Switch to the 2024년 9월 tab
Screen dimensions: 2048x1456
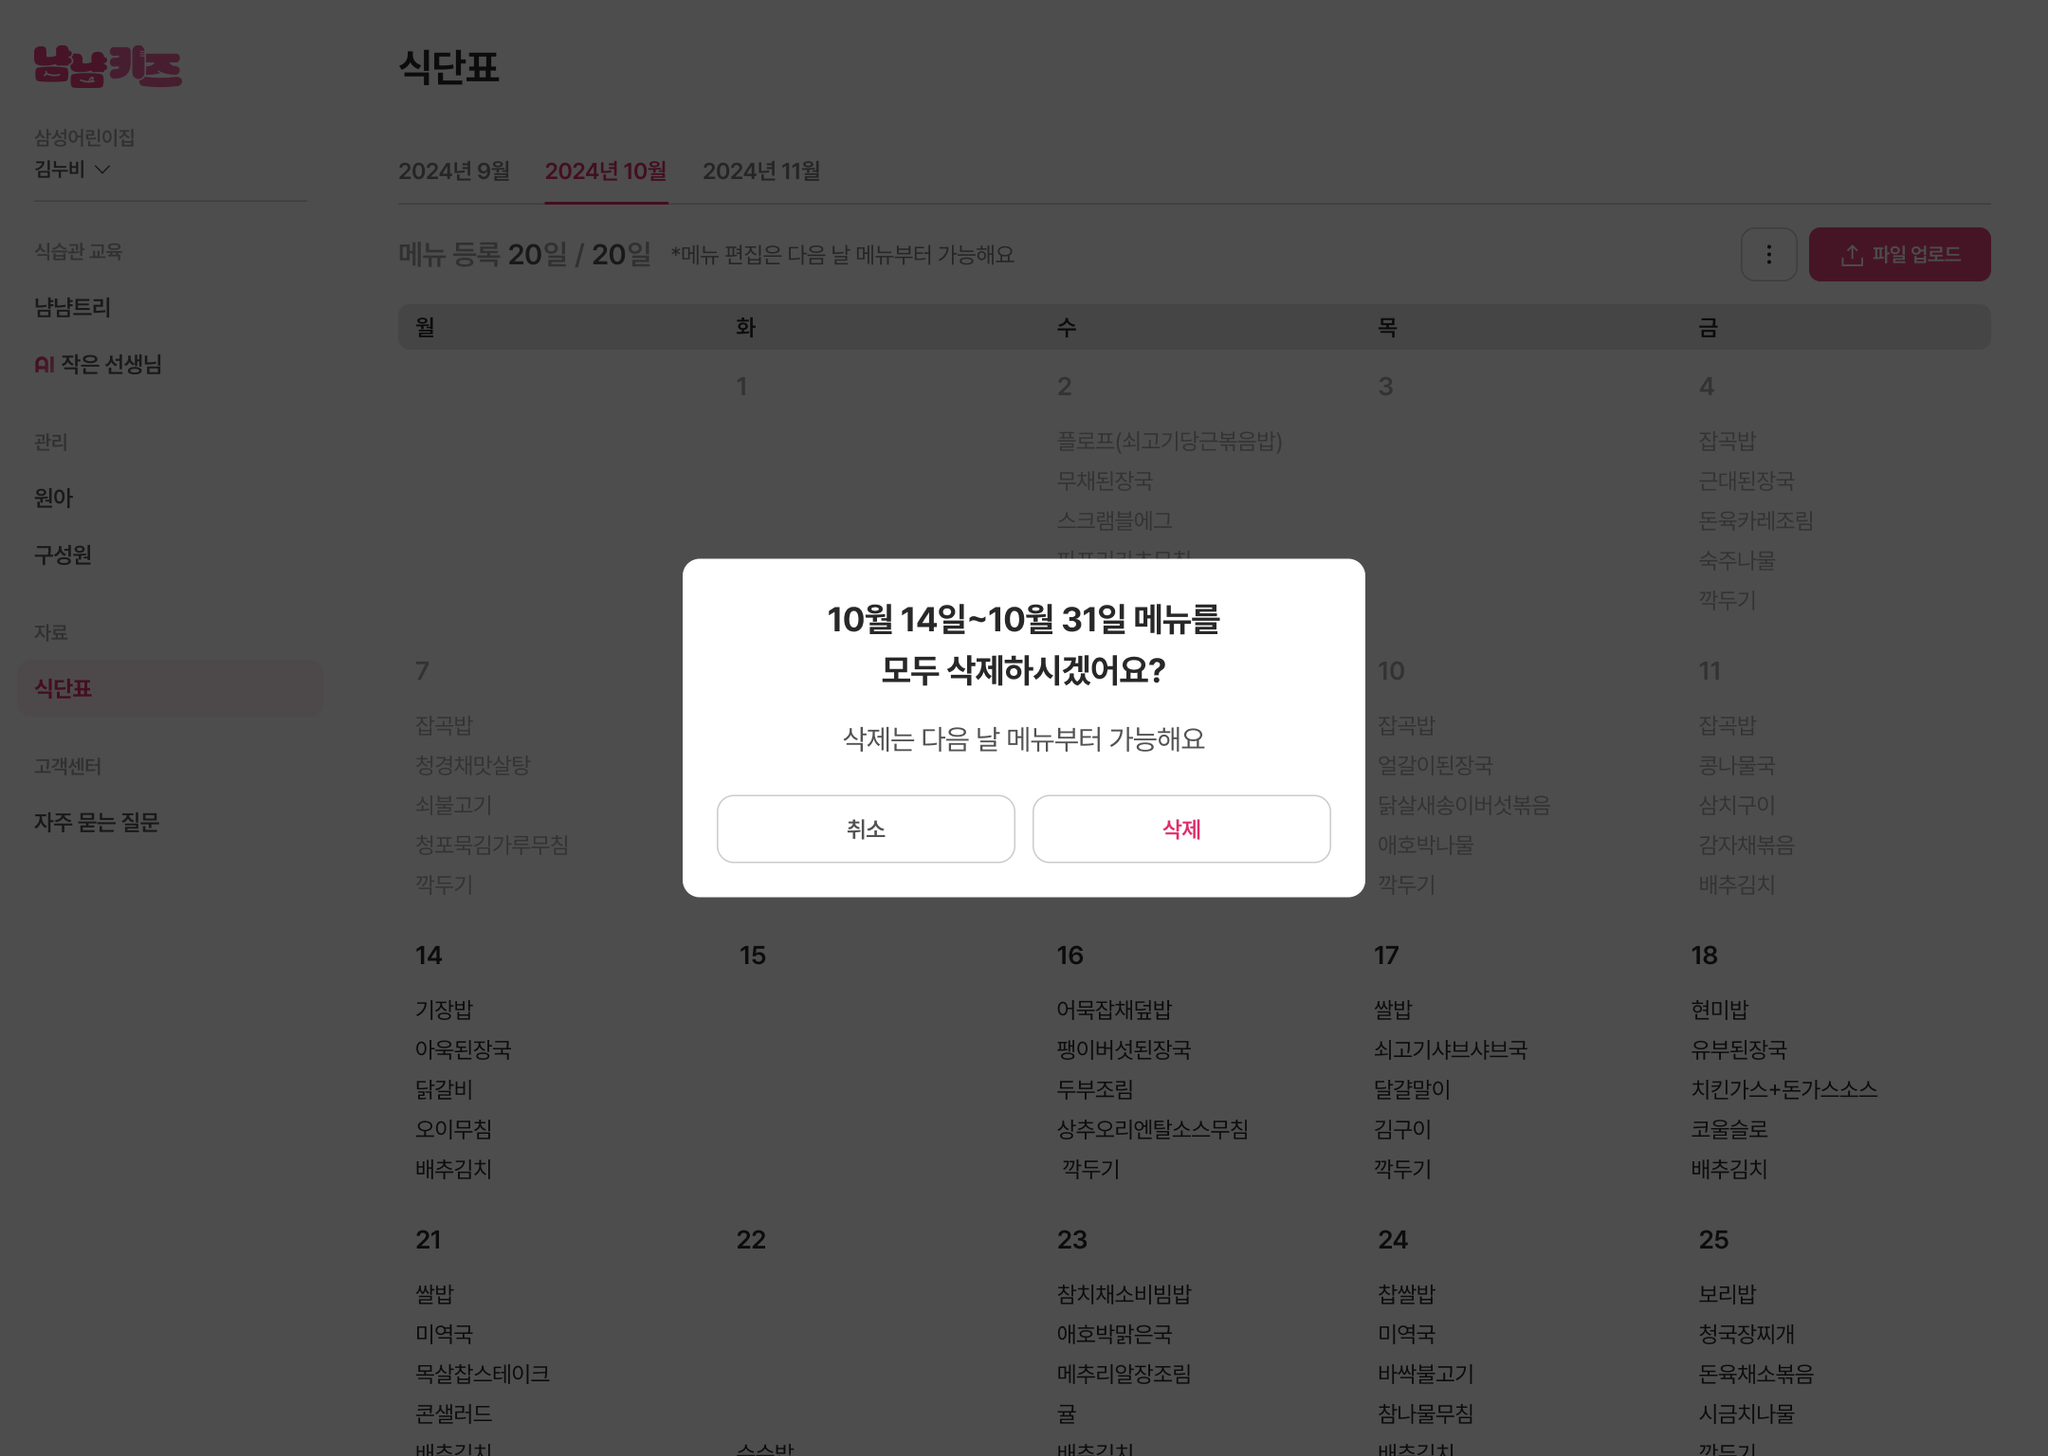click(454, 171)
